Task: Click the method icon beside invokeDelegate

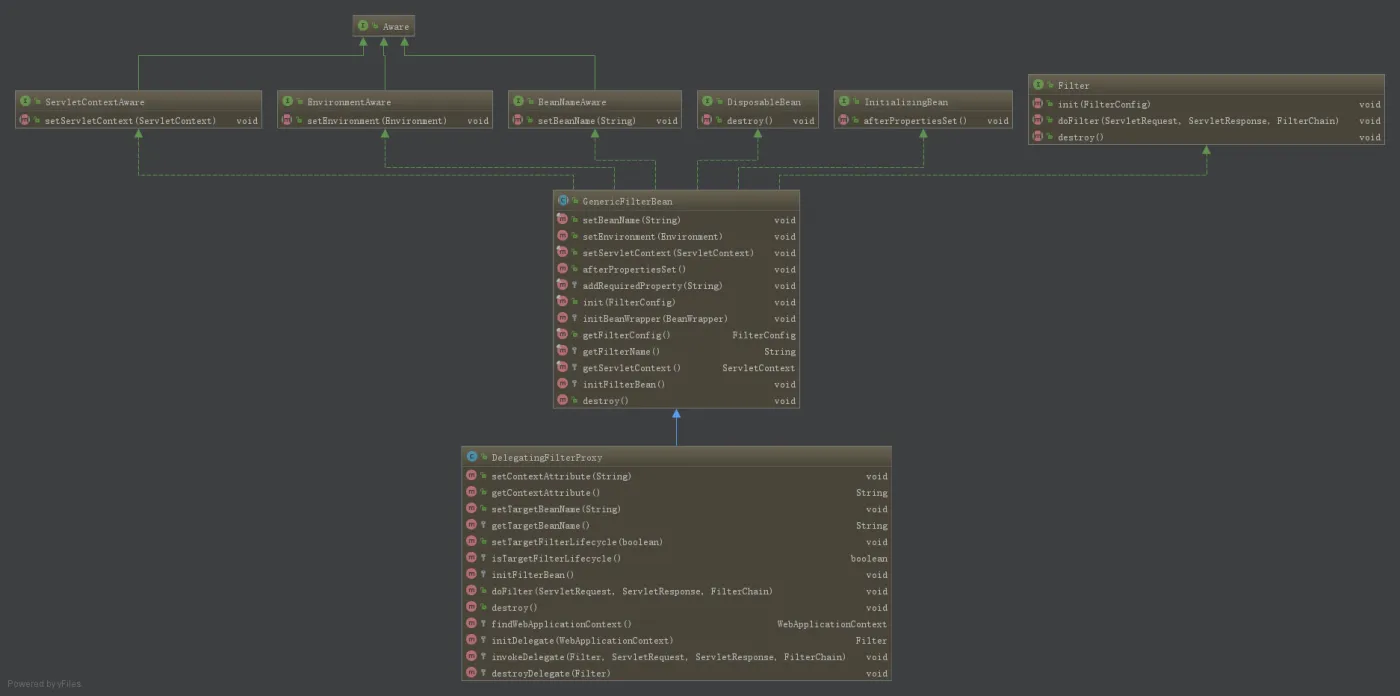Action: coord(471,657)
